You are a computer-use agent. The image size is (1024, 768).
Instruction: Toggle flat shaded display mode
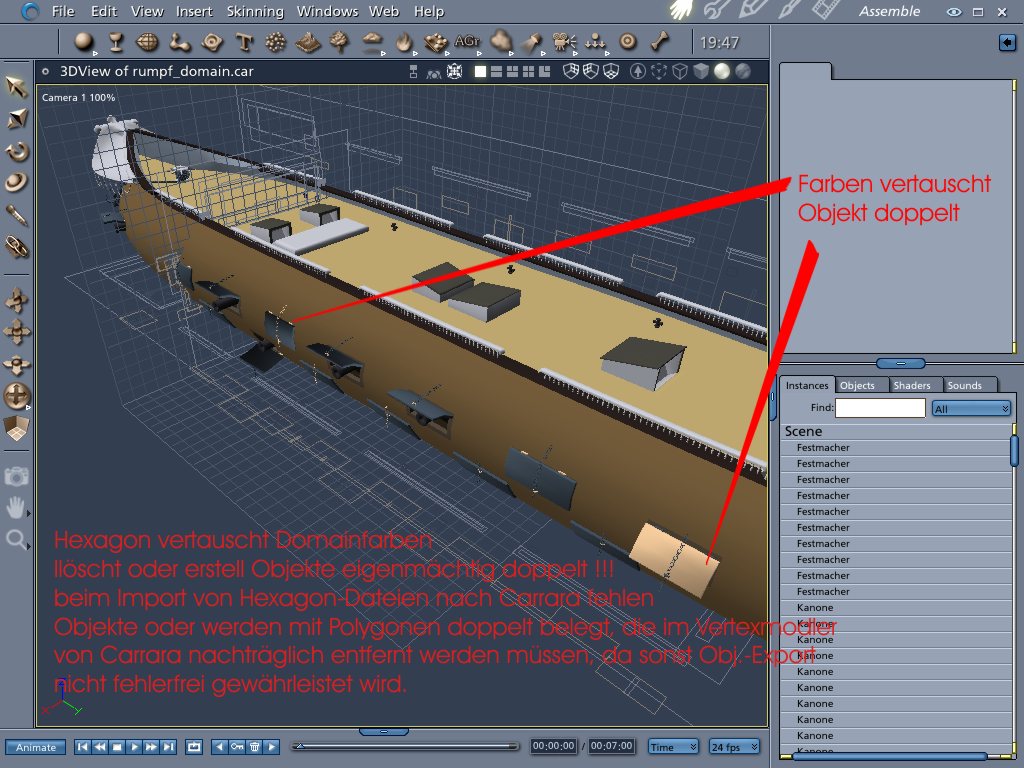pos(701,71)
